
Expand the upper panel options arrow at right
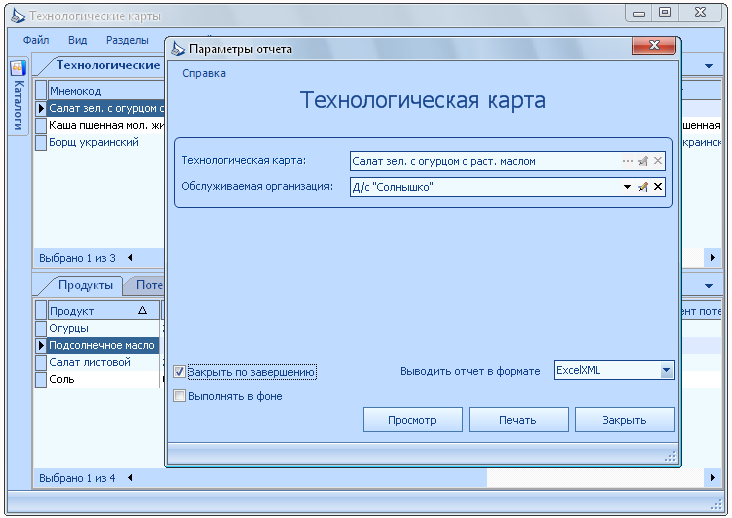709,66
